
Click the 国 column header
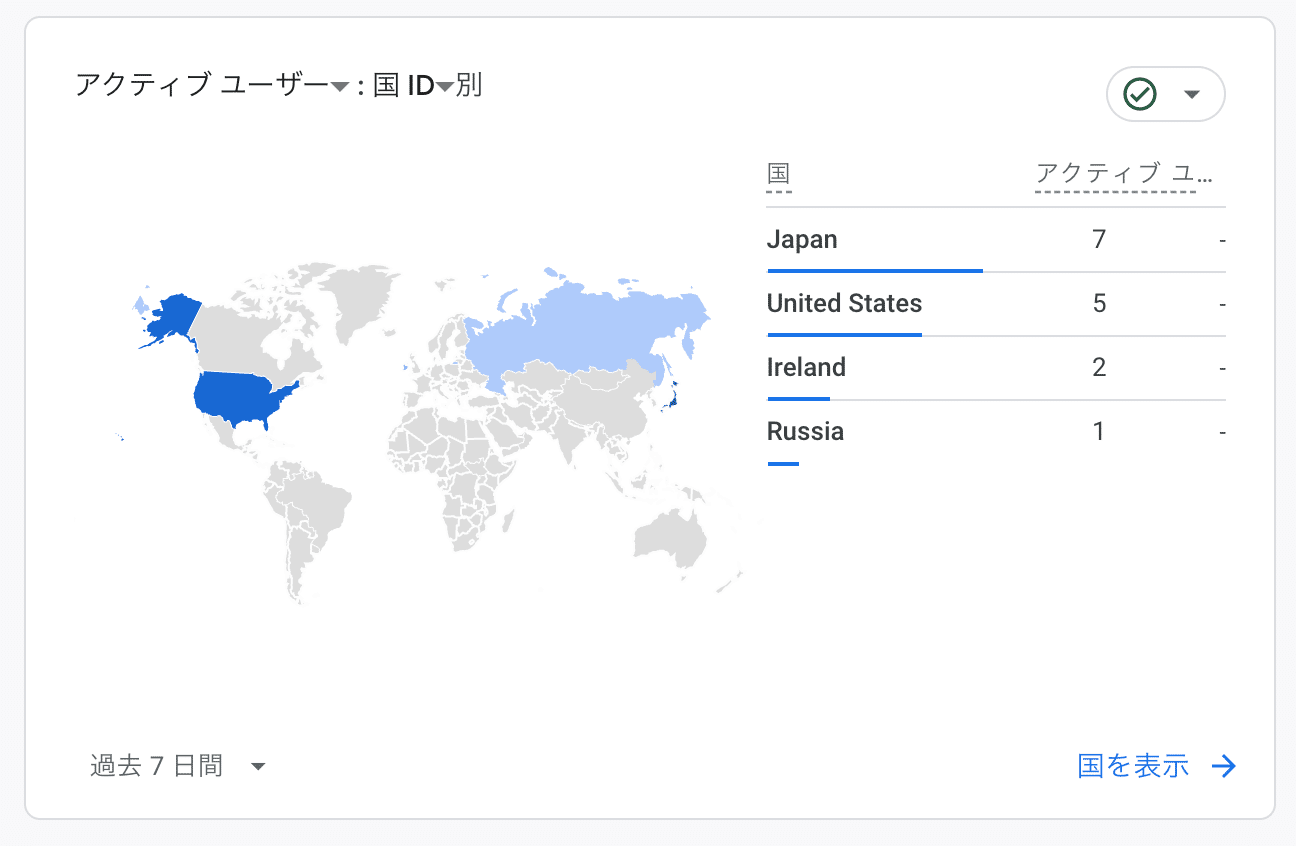point(778,175)
